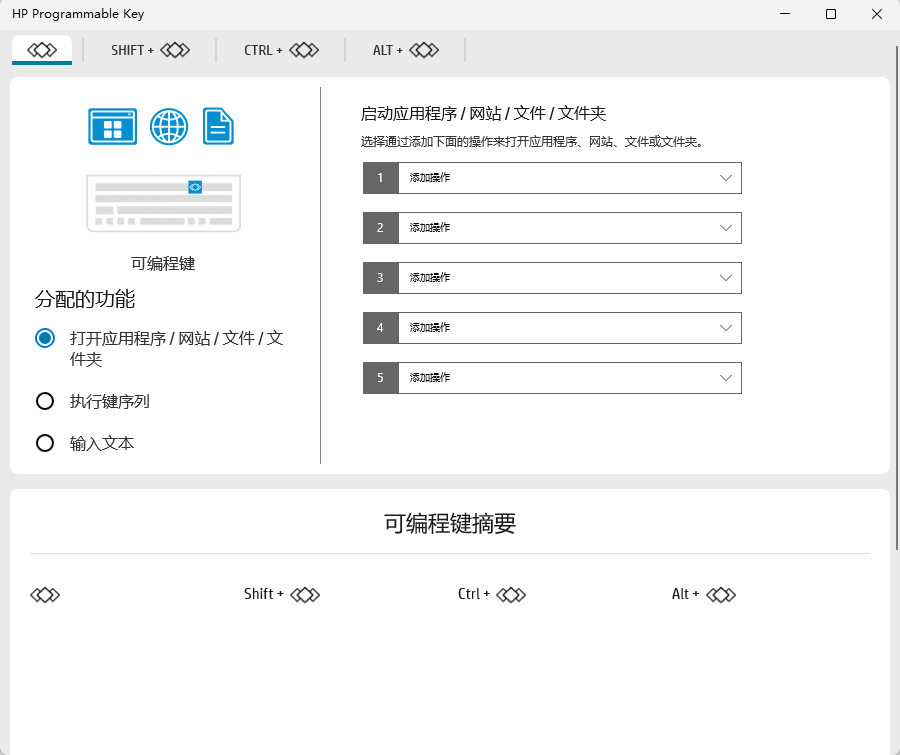Click the blue document file icon
The height and width of the screenshot is (755, 900).
218,126
